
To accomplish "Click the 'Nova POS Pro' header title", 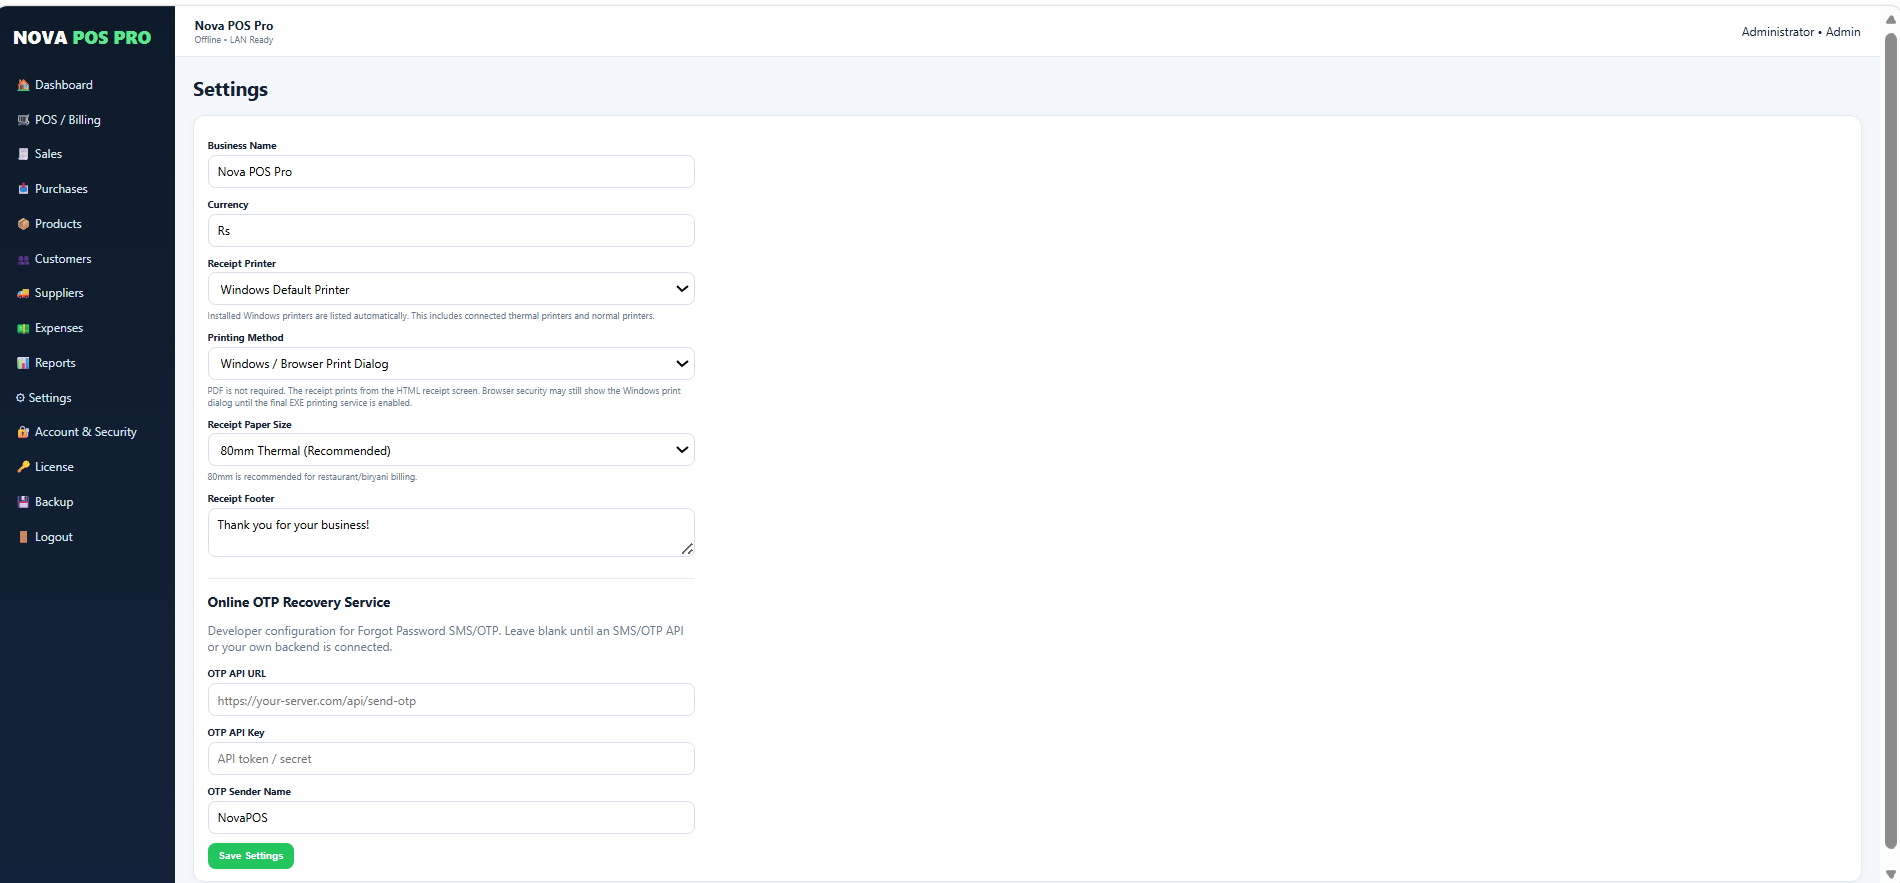I will click(234, 26).
